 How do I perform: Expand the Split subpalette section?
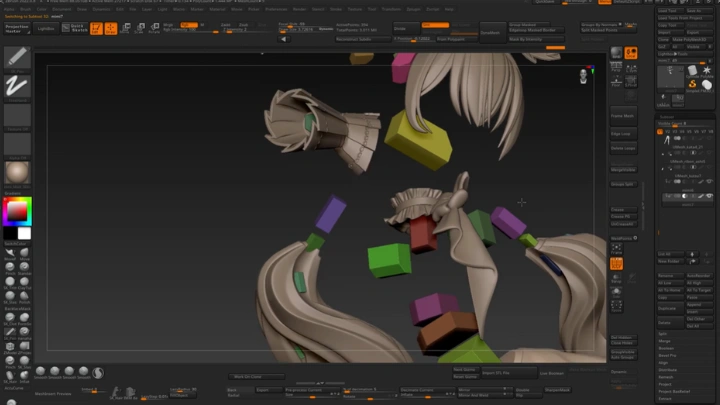tap(663, 334)
